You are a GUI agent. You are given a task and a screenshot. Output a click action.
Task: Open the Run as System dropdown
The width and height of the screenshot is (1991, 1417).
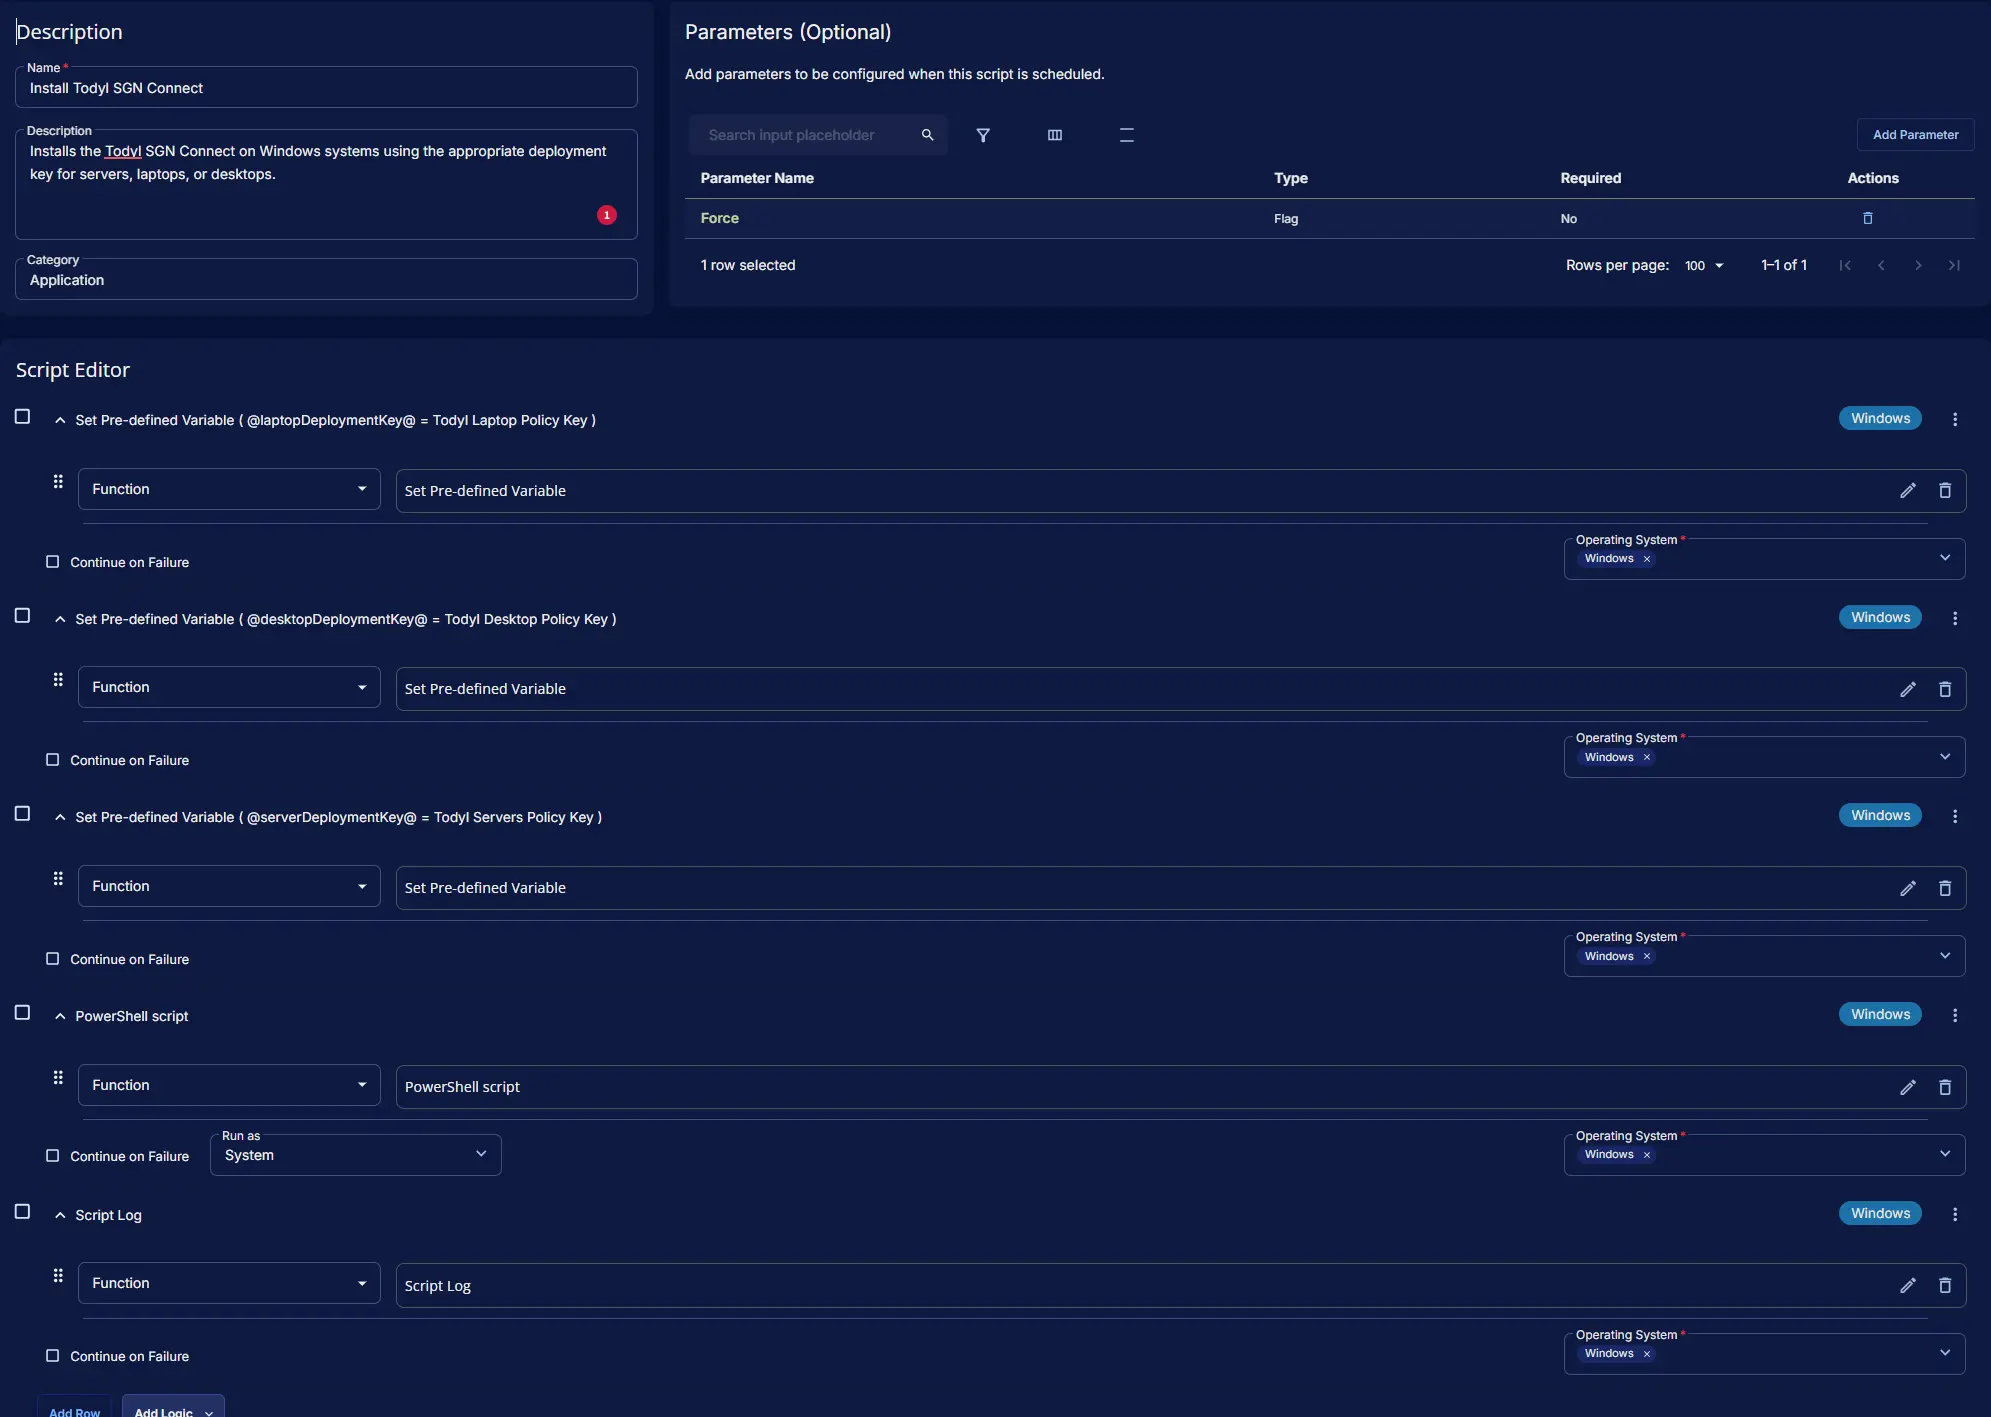(355, 1155)
